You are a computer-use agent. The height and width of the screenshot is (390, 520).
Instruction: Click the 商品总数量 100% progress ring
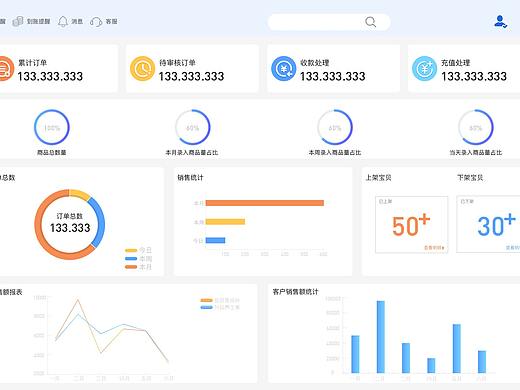[52, 127]
